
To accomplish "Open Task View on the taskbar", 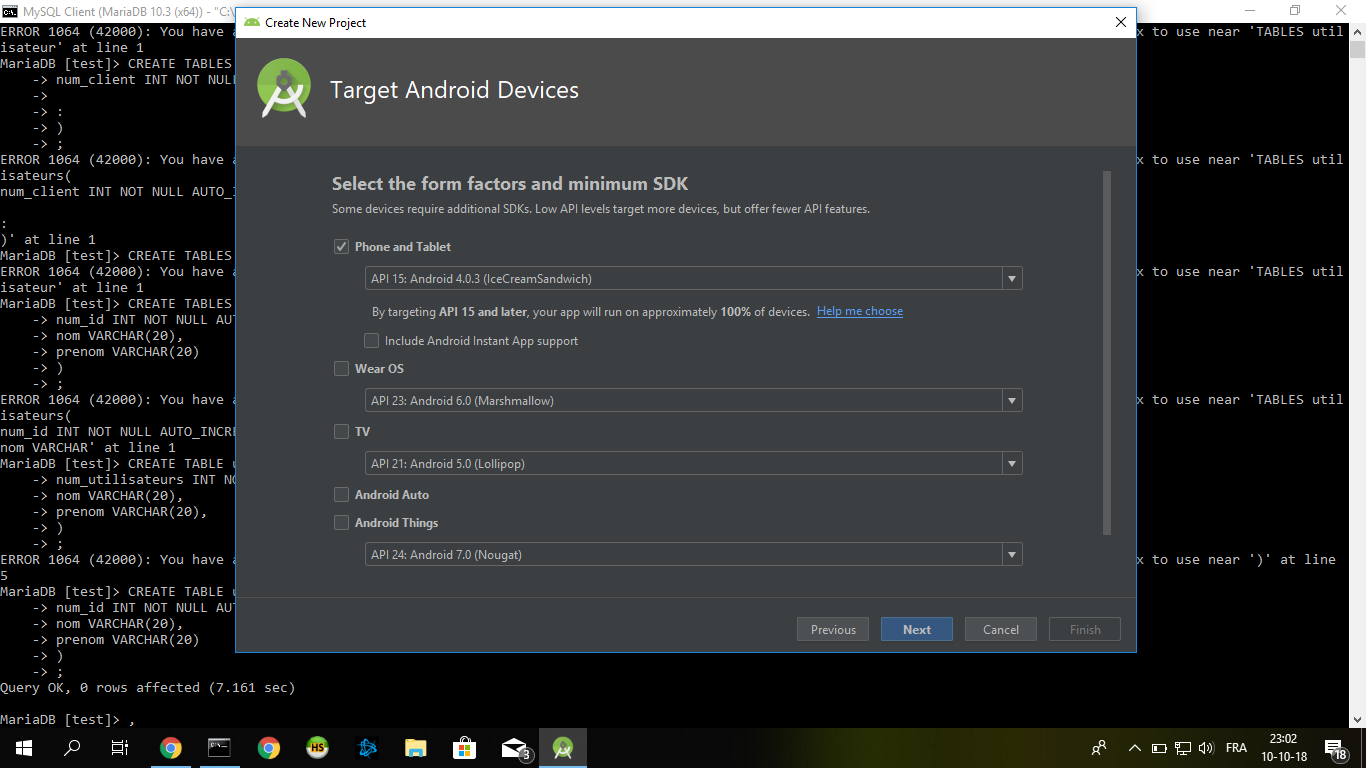I will point(120,748).
